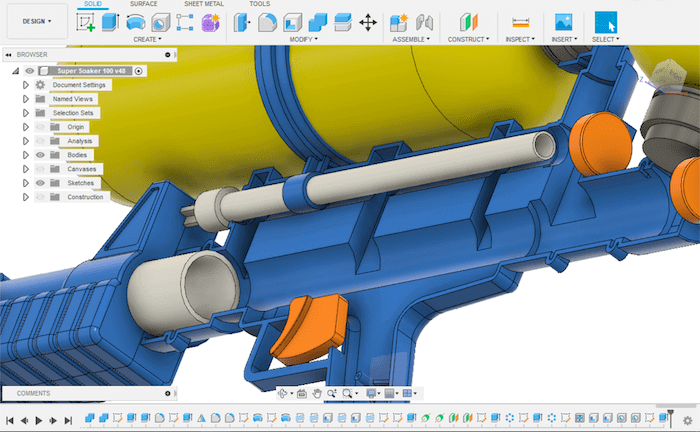Click the Create Form purple icon
The image size is (700, 432).
(210, 22)
